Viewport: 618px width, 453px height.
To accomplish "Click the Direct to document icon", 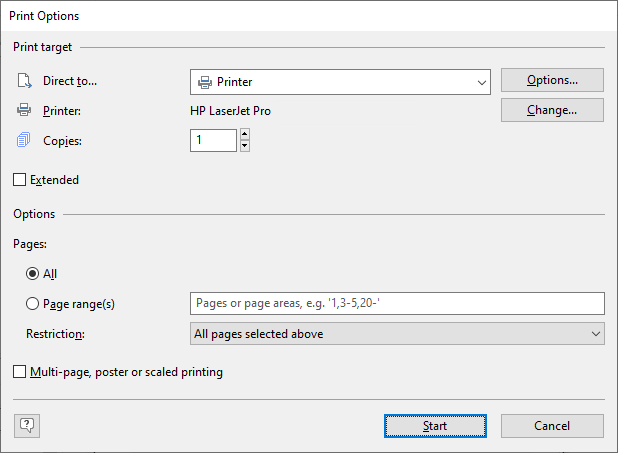I will 24,81.
